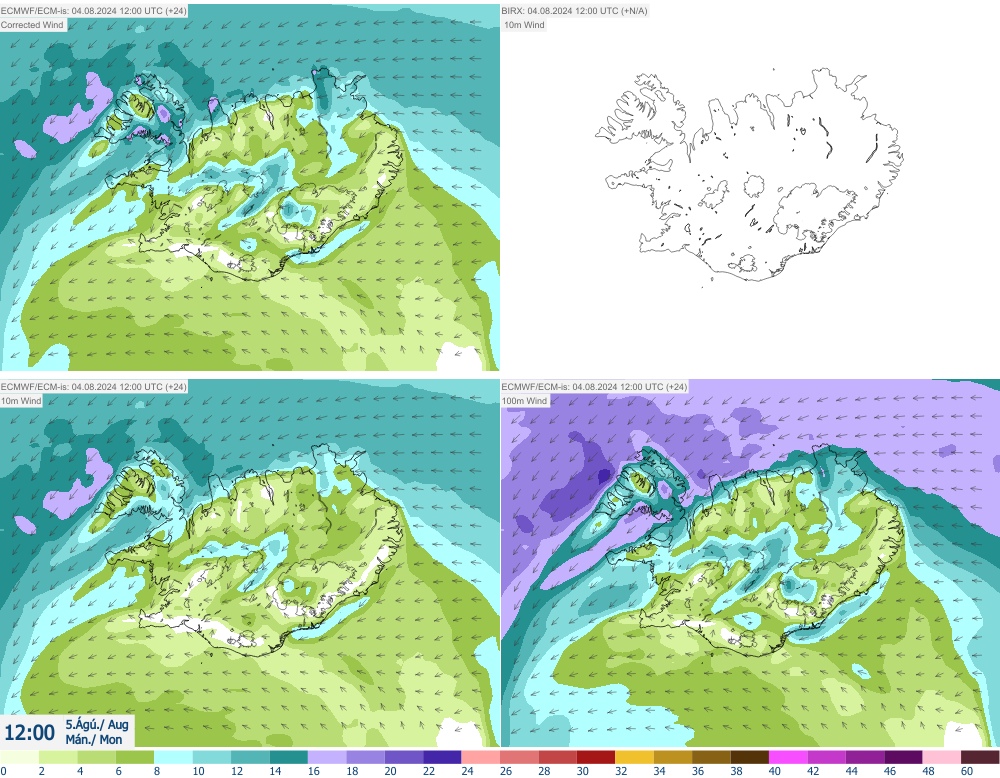
Task: Click the legend value label '40'
Action: (x=775, y=771)
